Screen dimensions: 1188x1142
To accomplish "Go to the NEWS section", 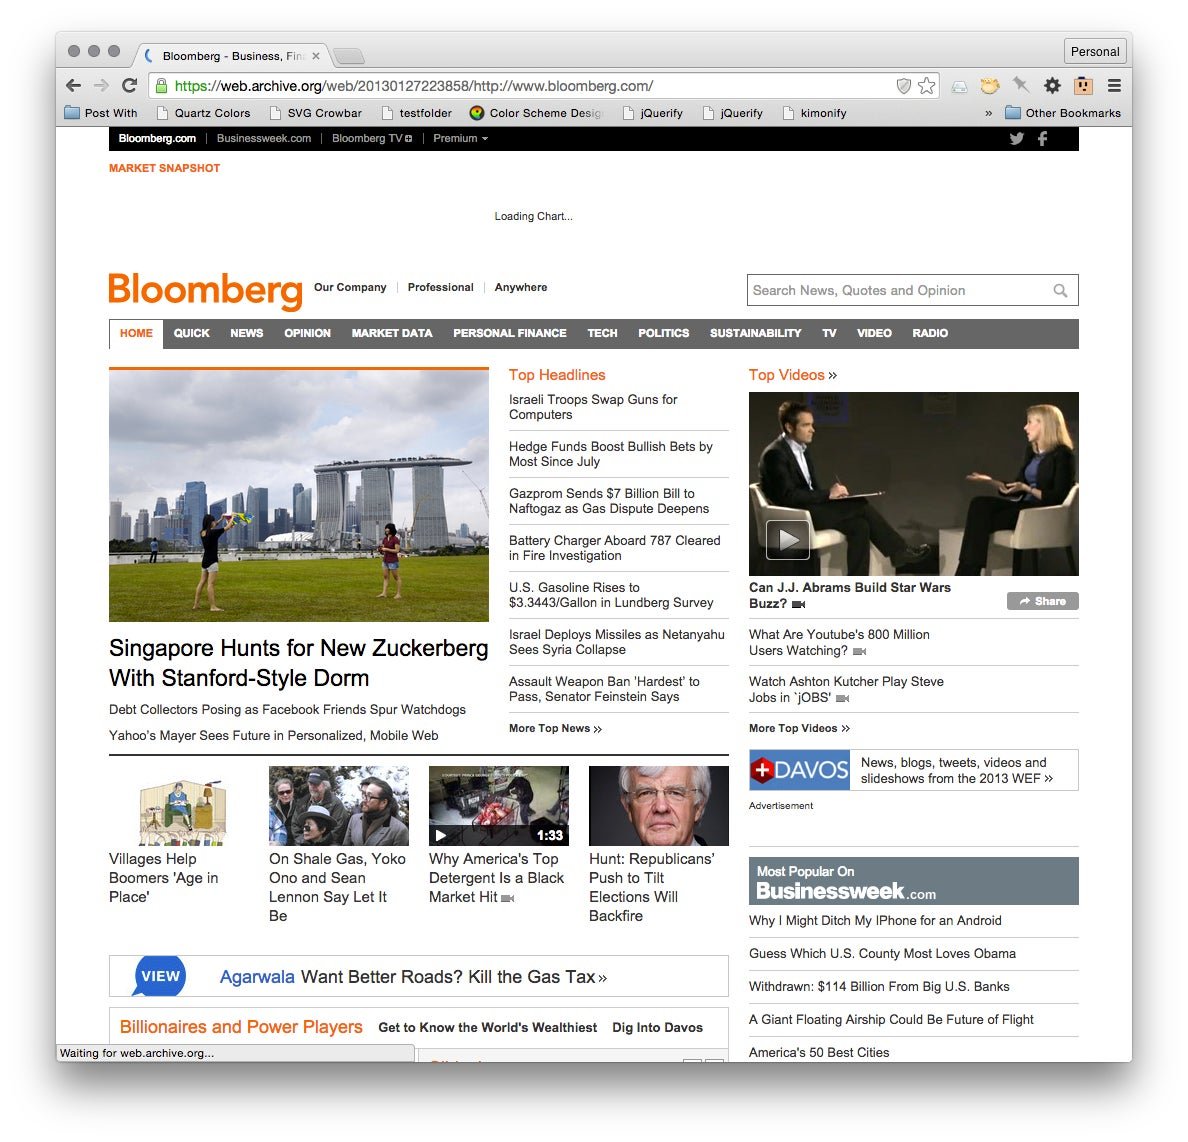I will click(x=246, y=333).
